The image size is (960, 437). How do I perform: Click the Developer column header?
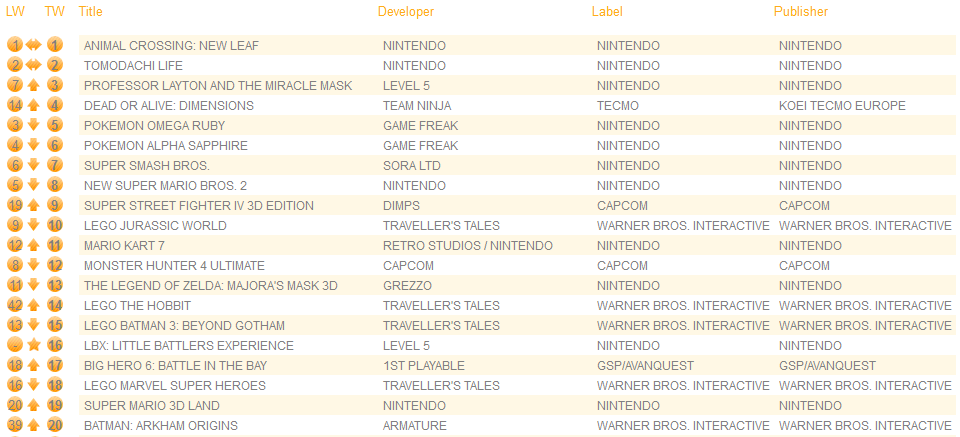[405, 12]
